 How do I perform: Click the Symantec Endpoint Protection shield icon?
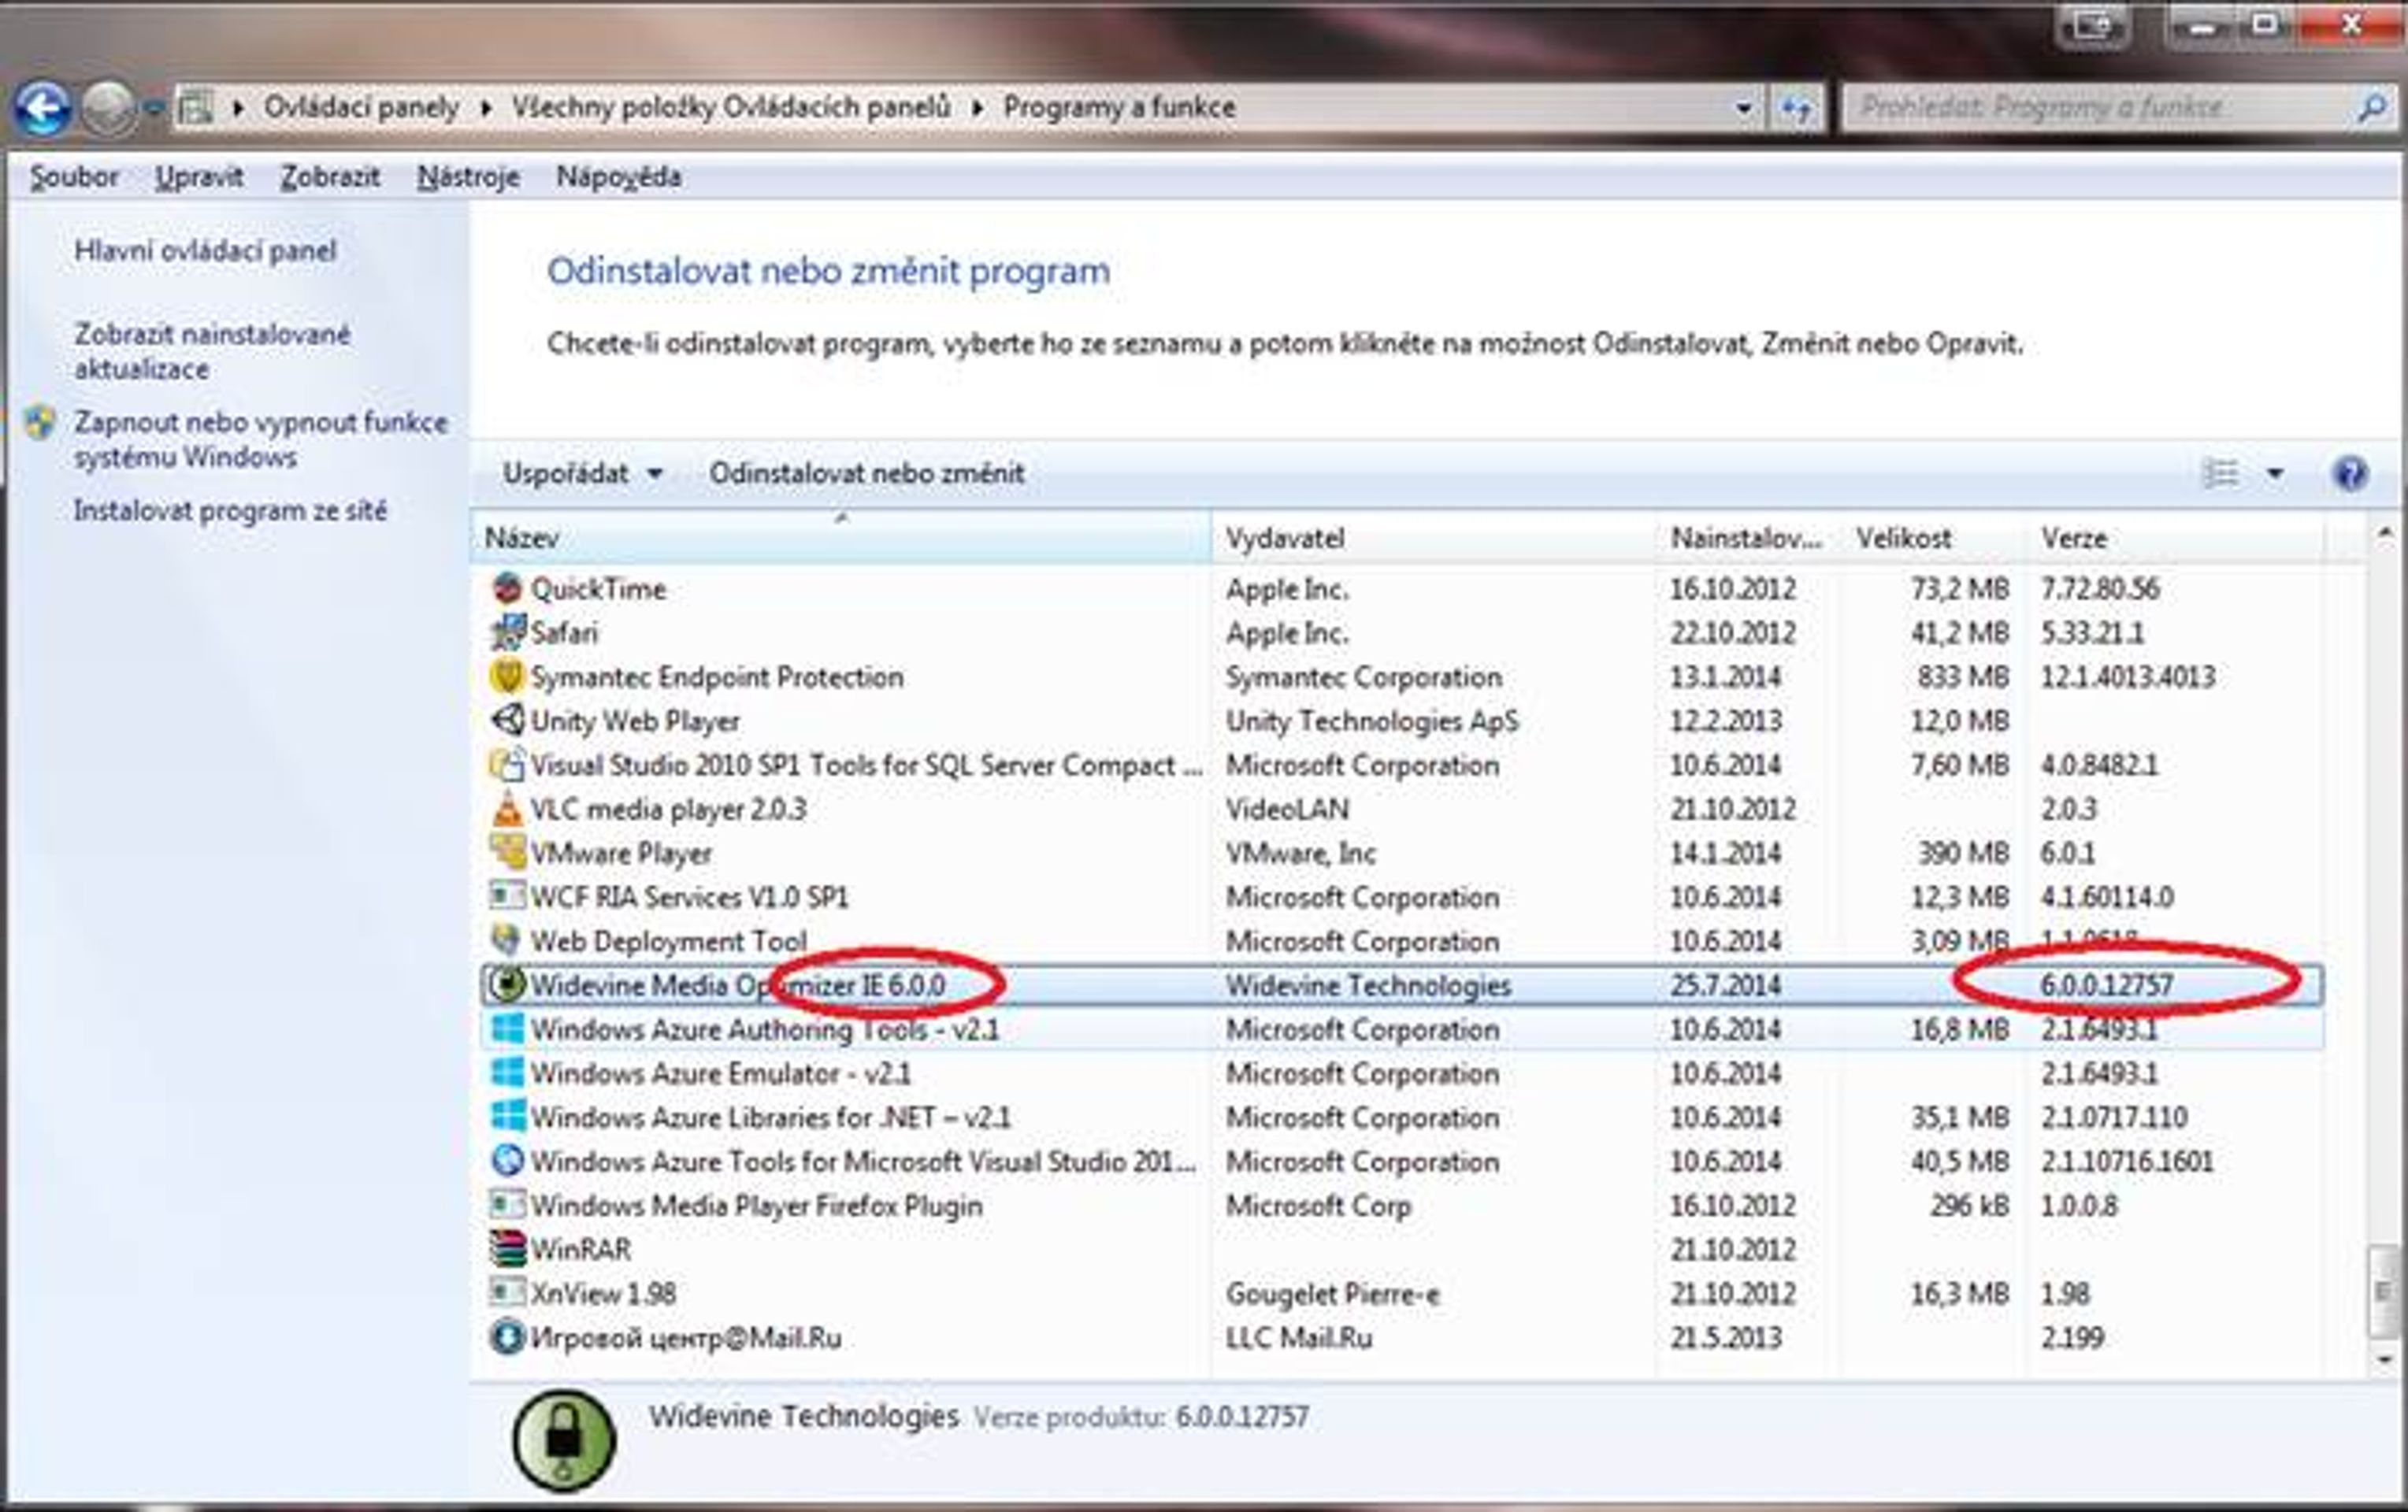(x=507, y=676)
